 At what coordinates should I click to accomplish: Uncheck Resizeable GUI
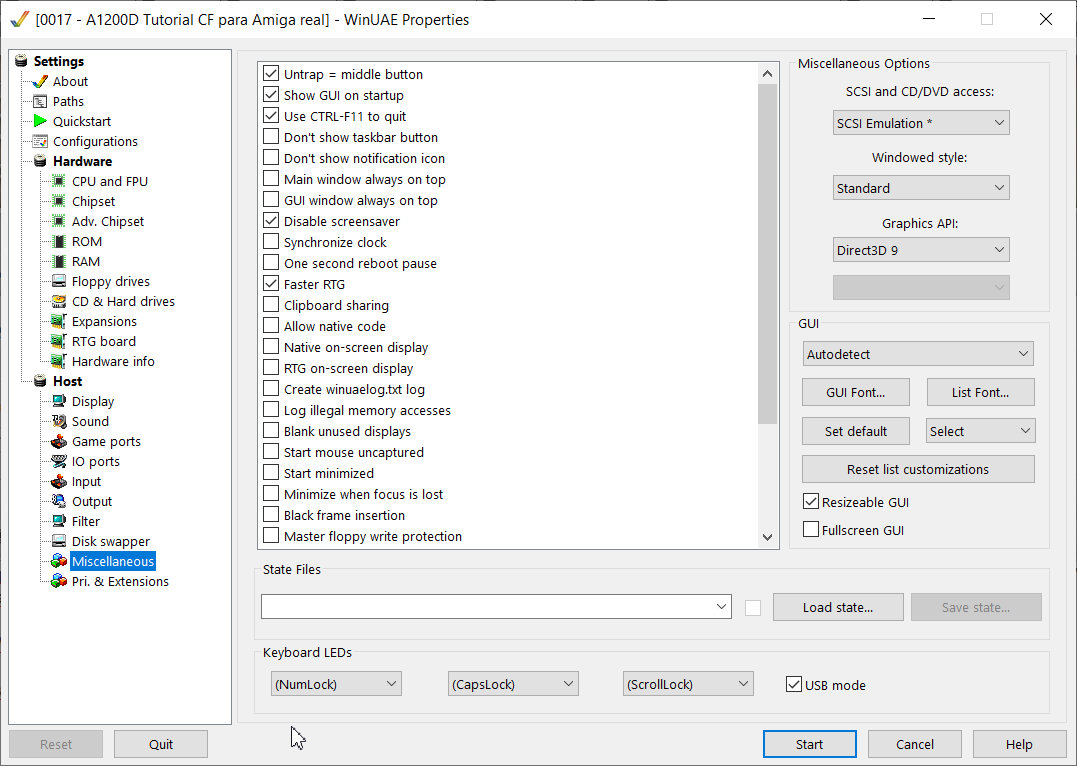click(x=811, y=502)
